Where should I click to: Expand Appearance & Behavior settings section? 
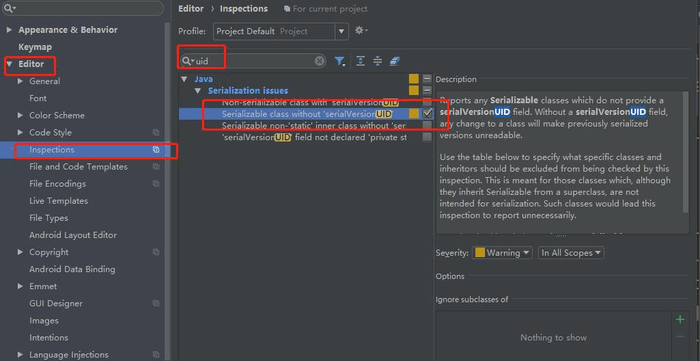click(9, 30)
